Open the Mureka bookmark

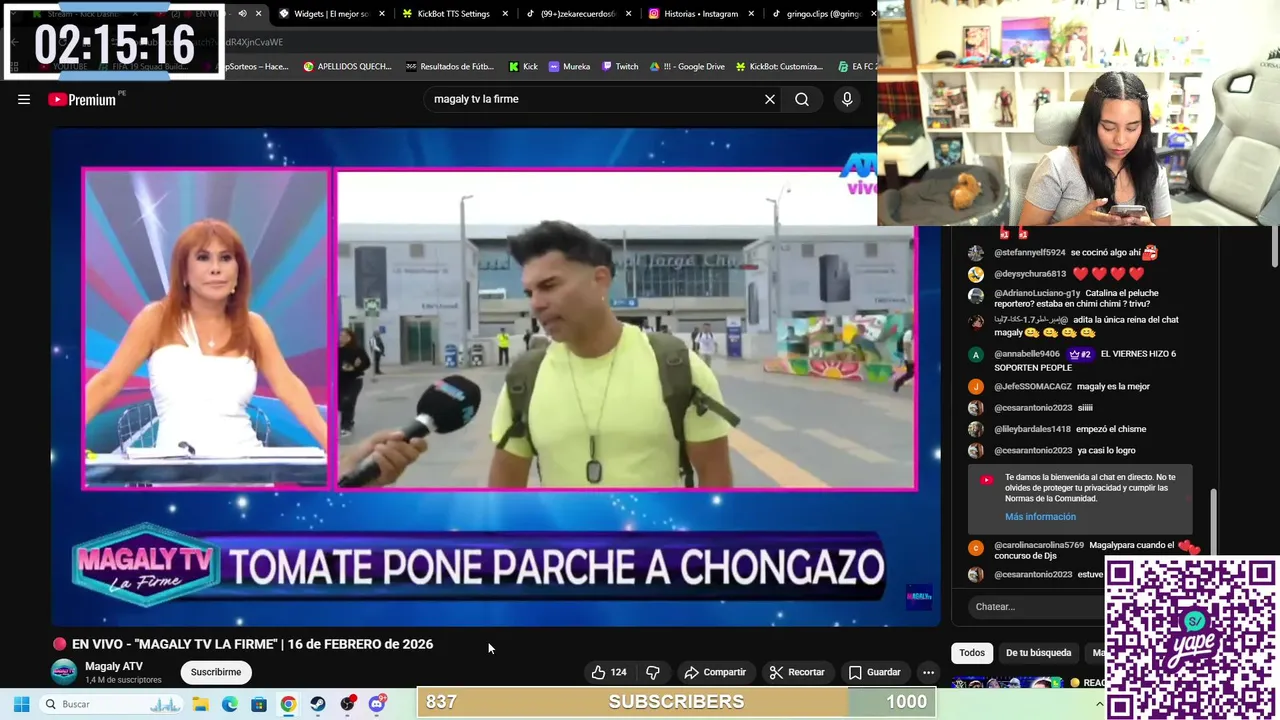[x=569, y=67]
